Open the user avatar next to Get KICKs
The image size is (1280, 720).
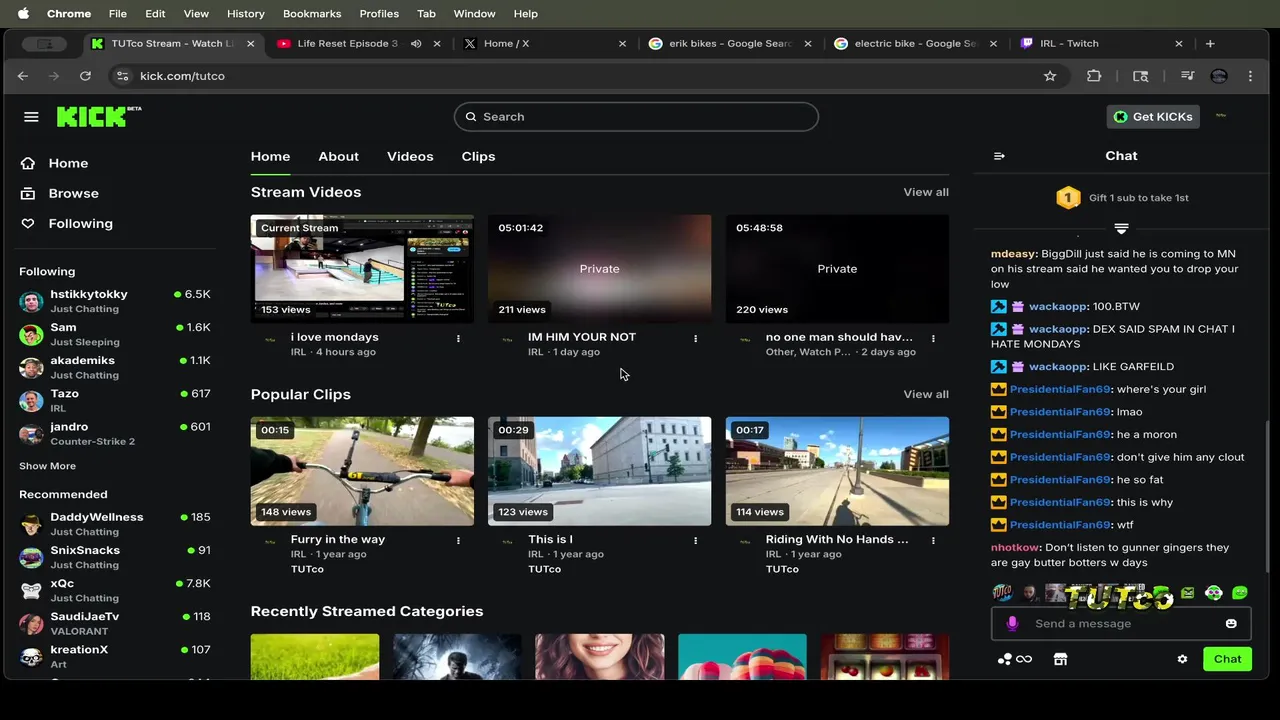[x=1221, y=117]
